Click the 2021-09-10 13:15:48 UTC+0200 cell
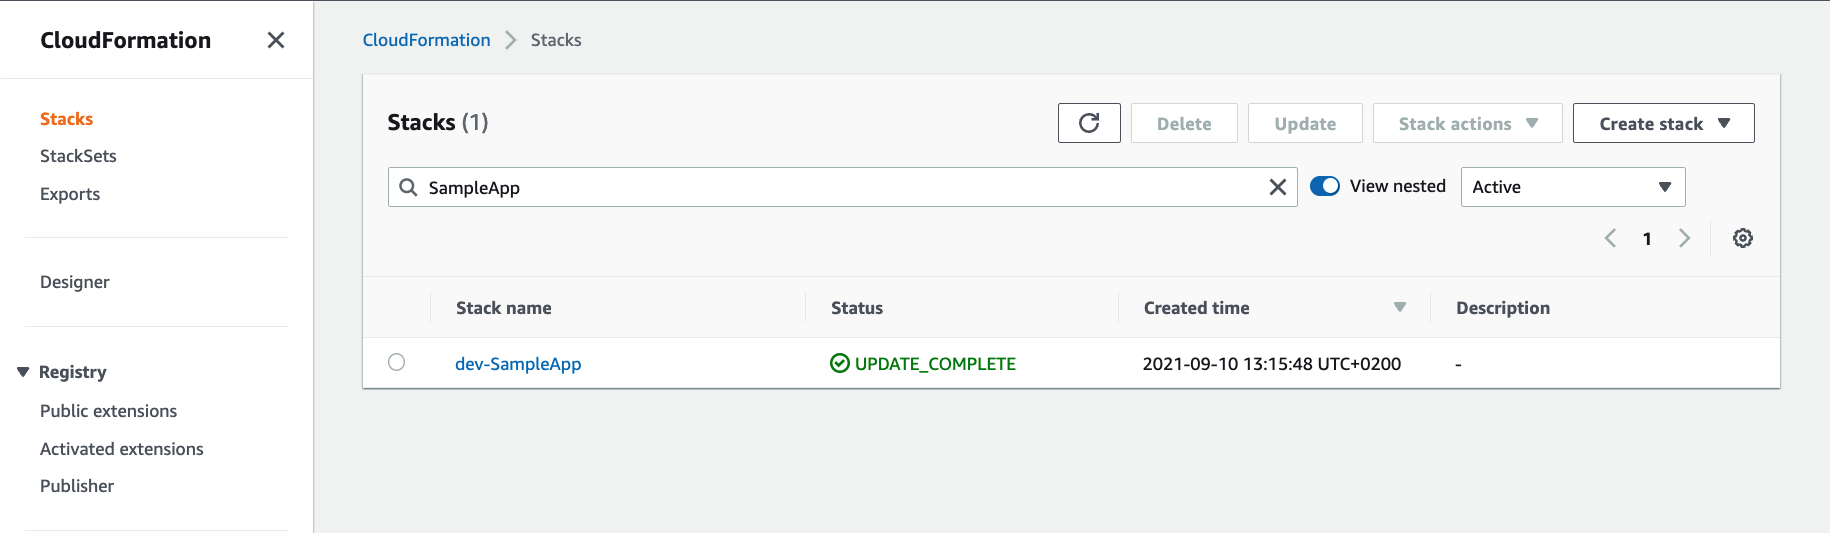1830x533 pixels. click(x=1272, y=364)
